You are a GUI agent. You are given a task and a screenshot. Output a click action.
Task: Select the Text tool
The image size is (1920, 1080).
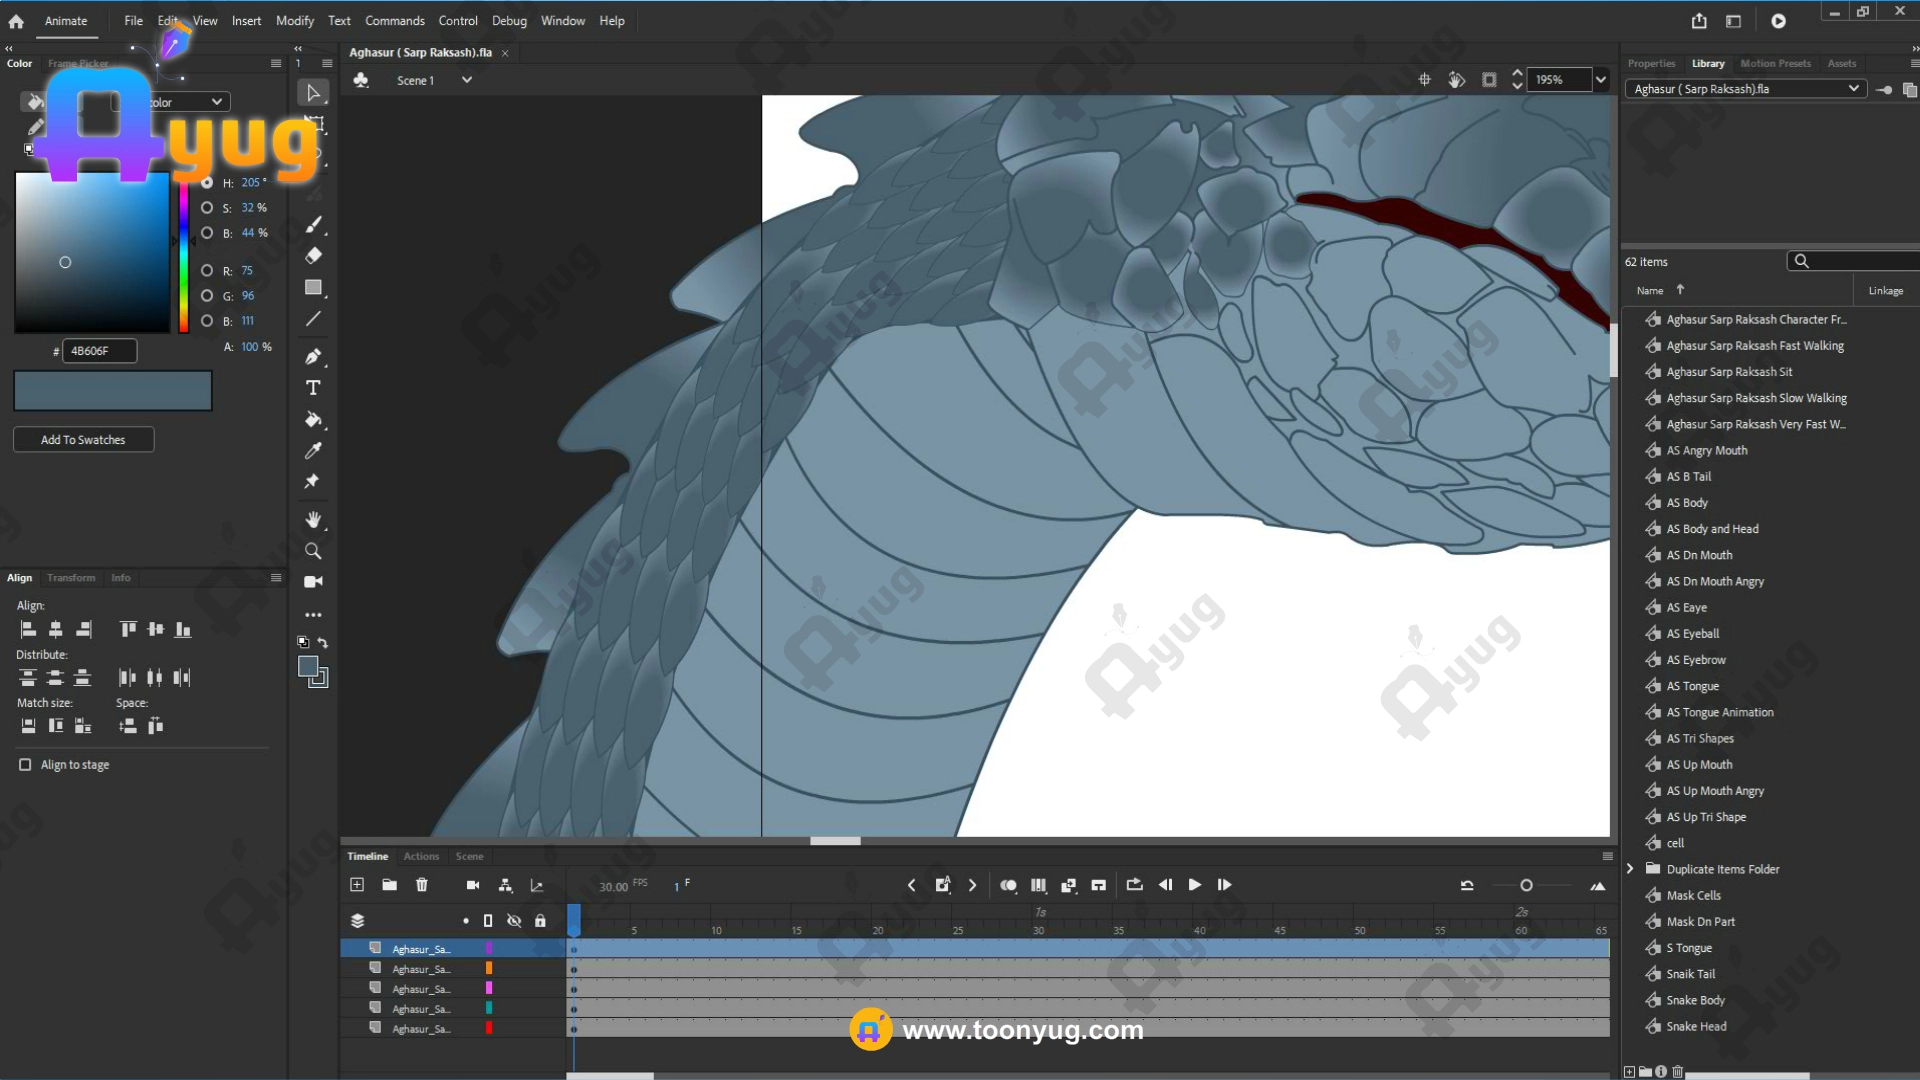(x=313, y=388)
